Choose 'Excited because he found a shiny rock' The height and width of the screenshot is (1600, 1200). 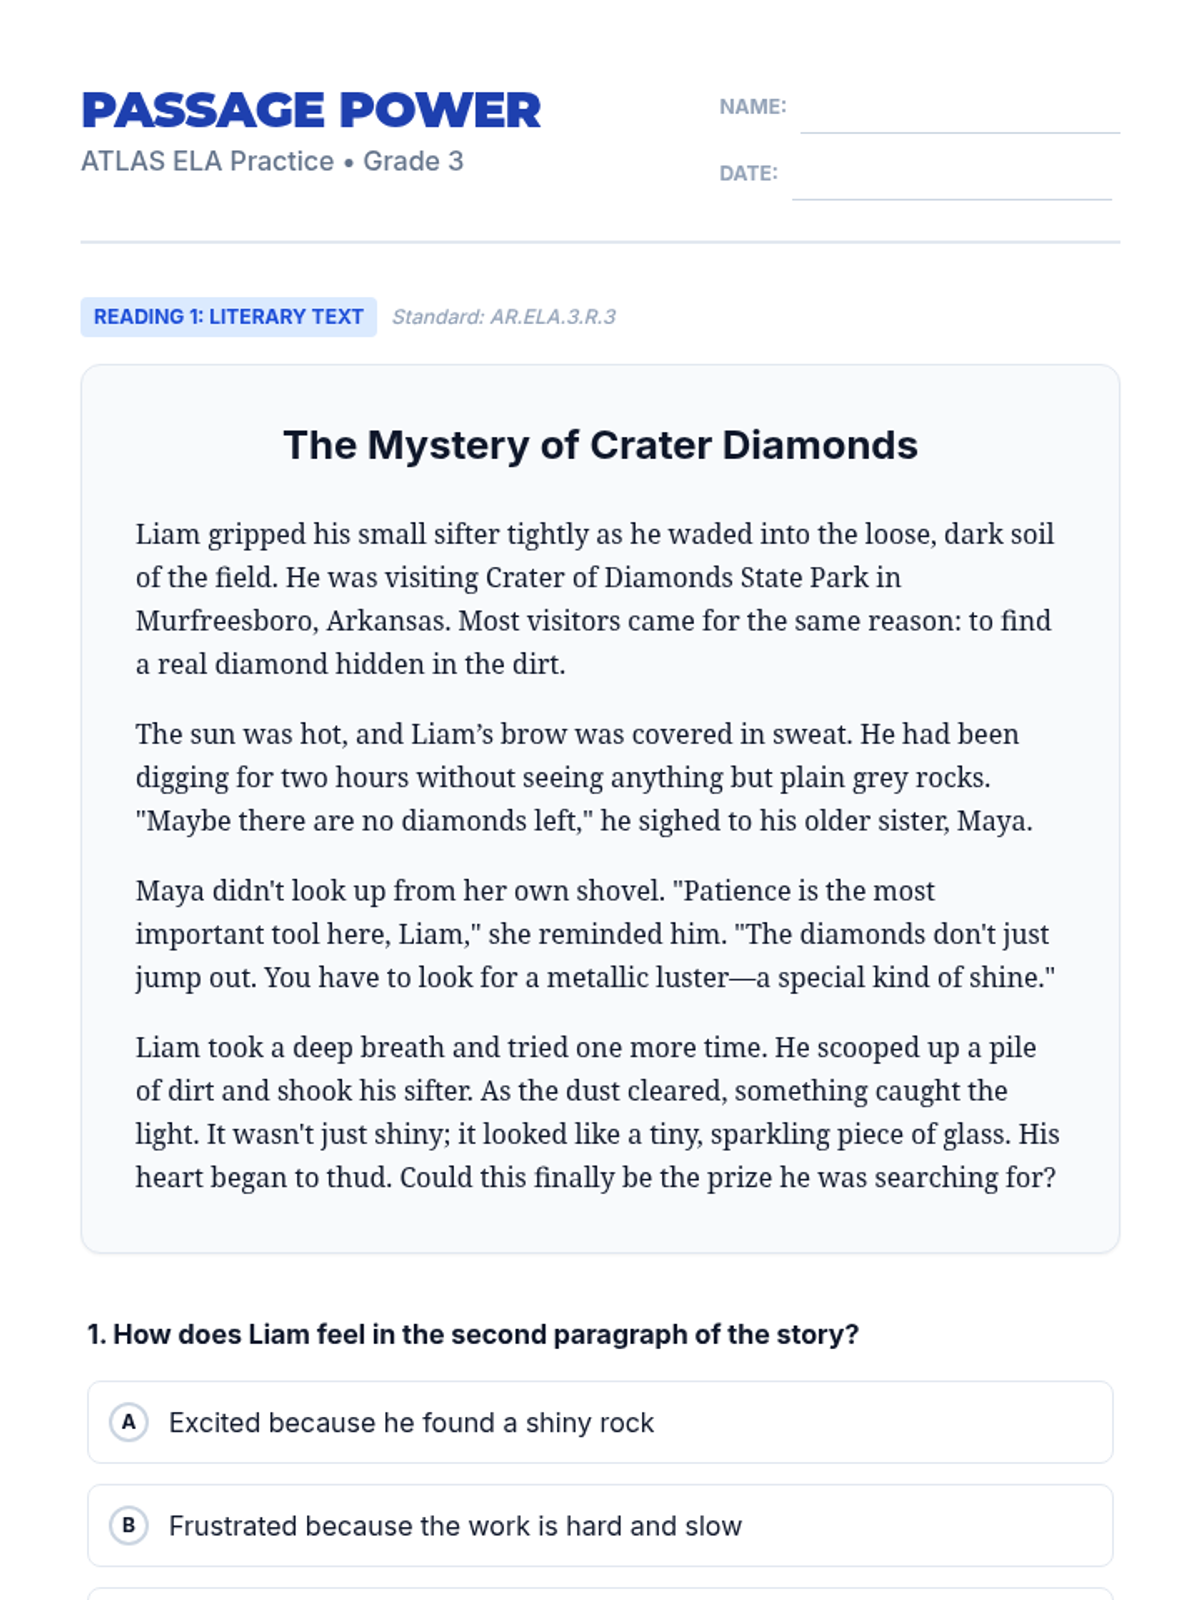coord(600,1422)
